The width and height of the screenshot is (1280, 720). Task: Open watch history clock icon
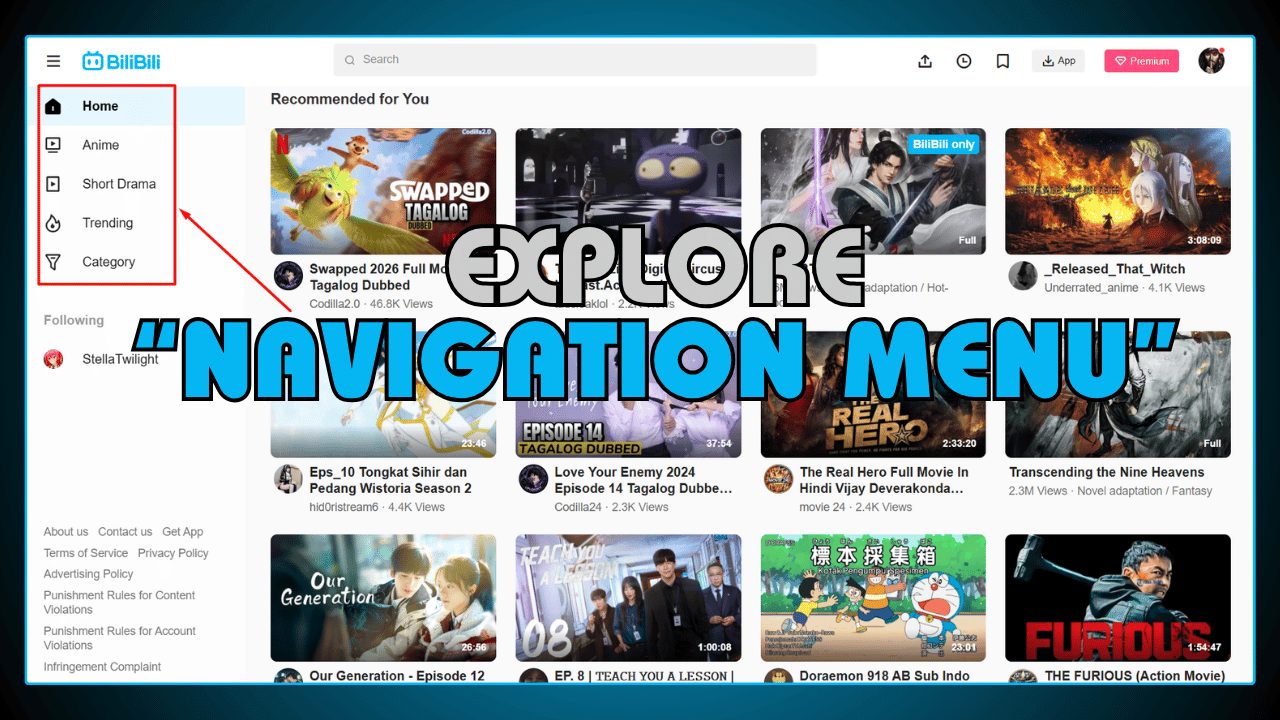(x=964, y=61)
